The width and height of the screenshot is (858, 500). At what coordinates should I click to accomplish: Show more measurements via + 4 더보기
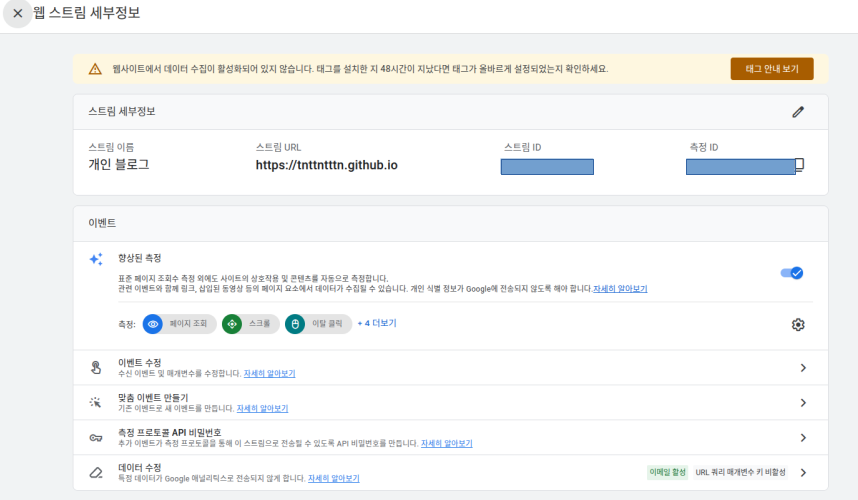point(377,324)
